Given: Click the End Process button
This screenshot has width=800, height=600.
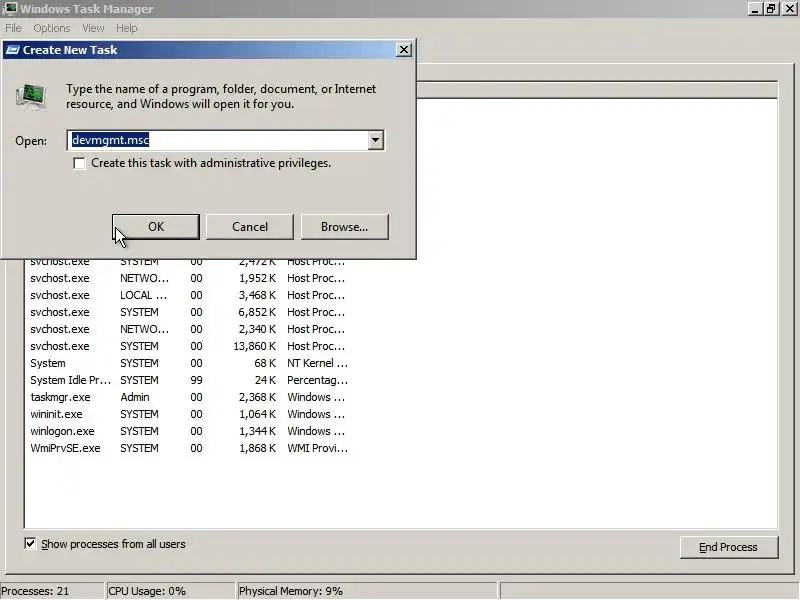Looking at the screenshot, I should pyautogui.click(x=729, y=547).
